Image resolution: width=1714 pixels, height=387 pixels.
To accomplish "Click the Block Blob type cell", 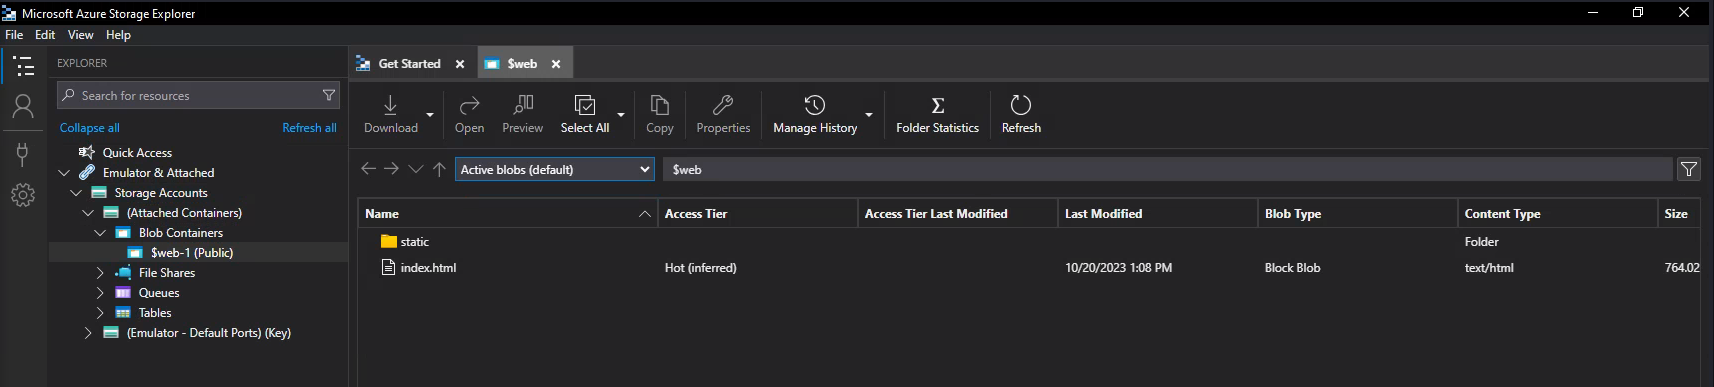I will click(1292, 268).
